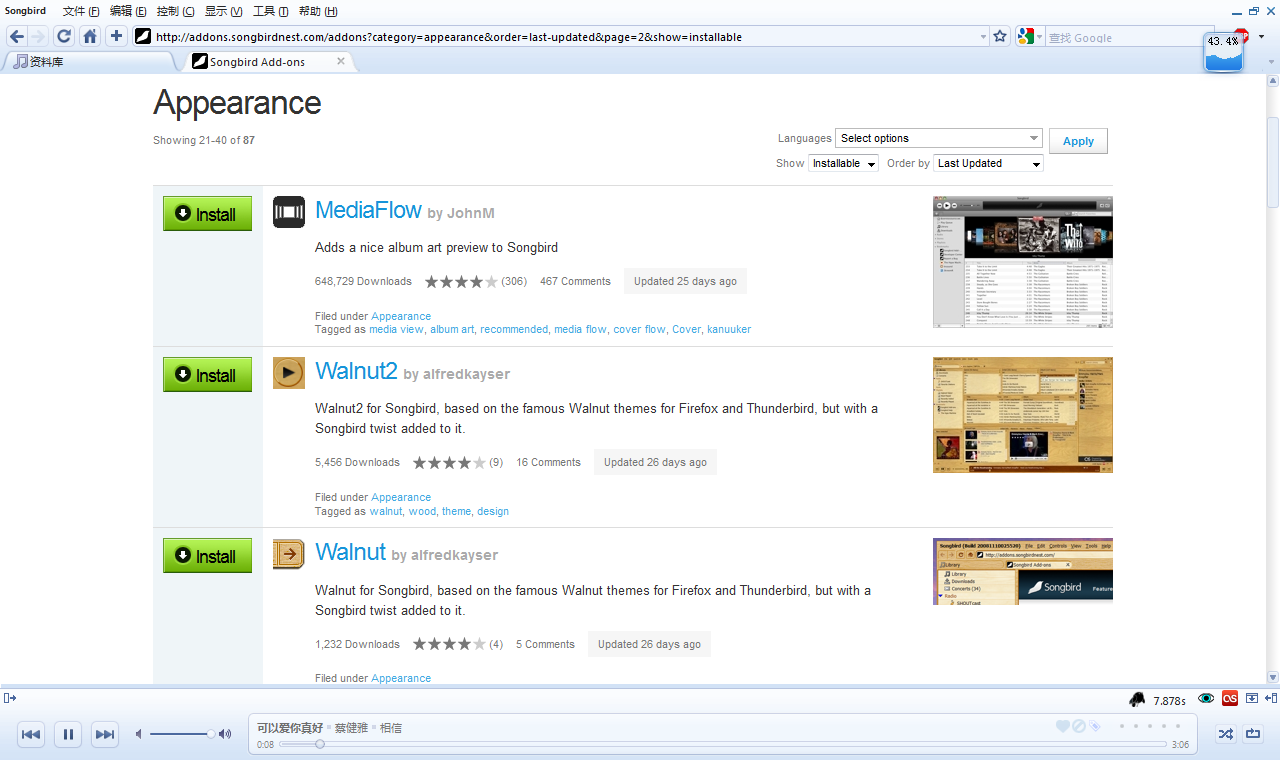
Task: Open the 显示 (V) menu
Action: [223, 11]
